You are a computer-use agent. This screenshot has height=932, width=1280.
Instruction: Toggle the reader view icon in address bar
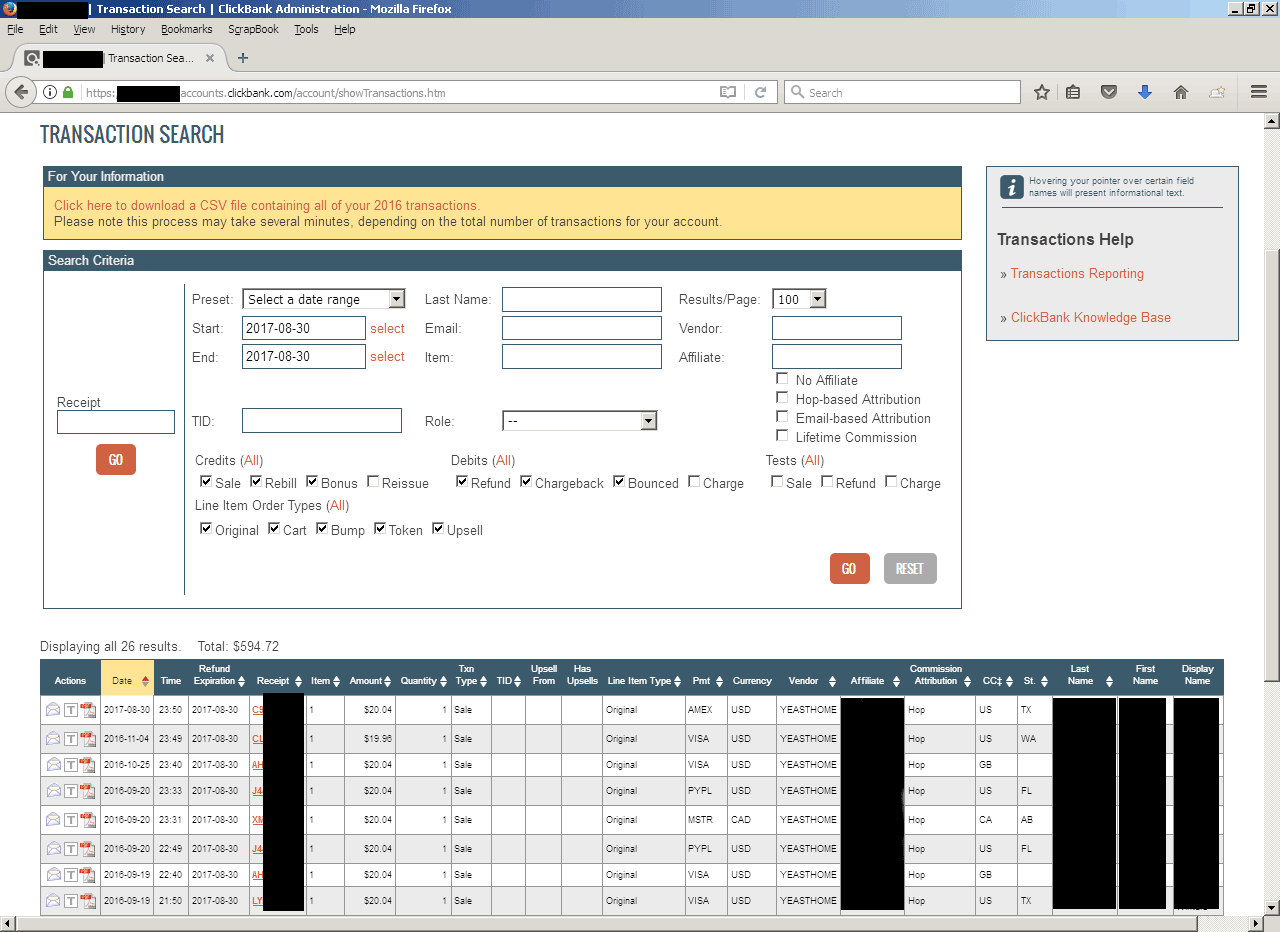[x=728, y=92]
